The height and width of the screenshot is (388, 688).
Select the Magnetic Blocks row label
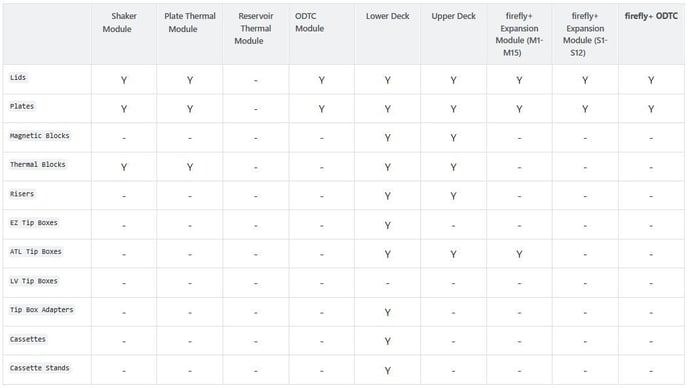[39, 136]
